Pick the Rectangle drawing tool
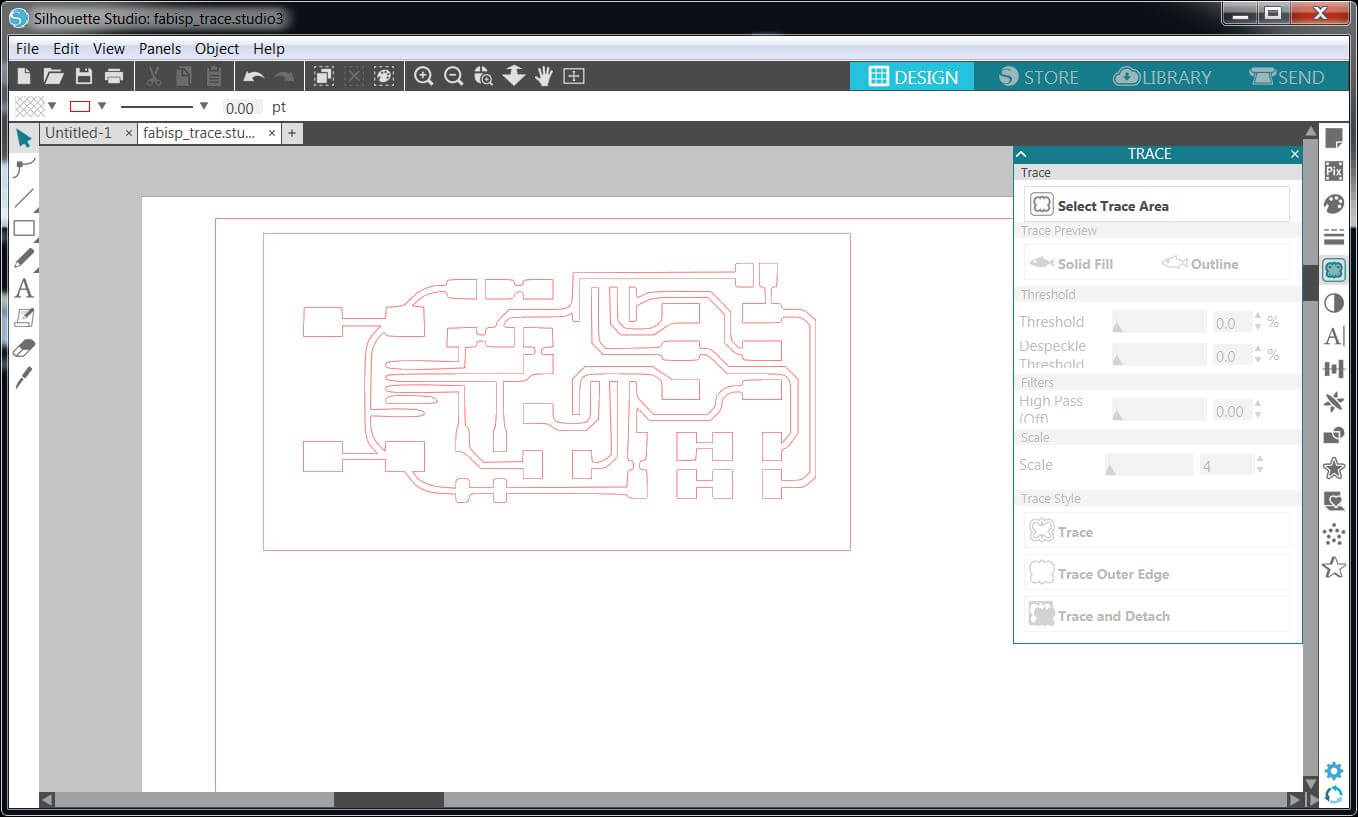Viewport: 1358px width, 817px height. [x=24, y=229]
